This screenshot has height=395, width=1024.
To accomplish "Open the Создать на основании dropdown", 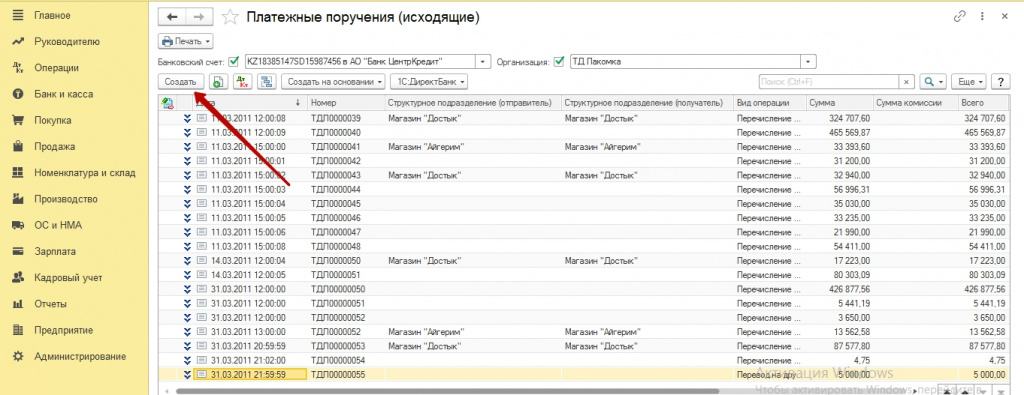I will tap(333, 82).
